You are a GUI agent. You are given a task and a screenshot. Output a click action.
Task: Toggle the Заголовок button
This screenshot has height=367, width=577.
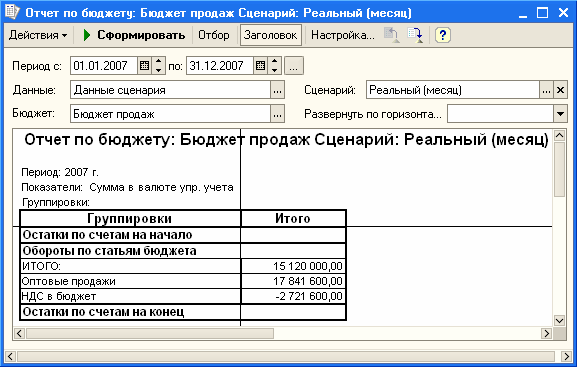tap(270, 35)
